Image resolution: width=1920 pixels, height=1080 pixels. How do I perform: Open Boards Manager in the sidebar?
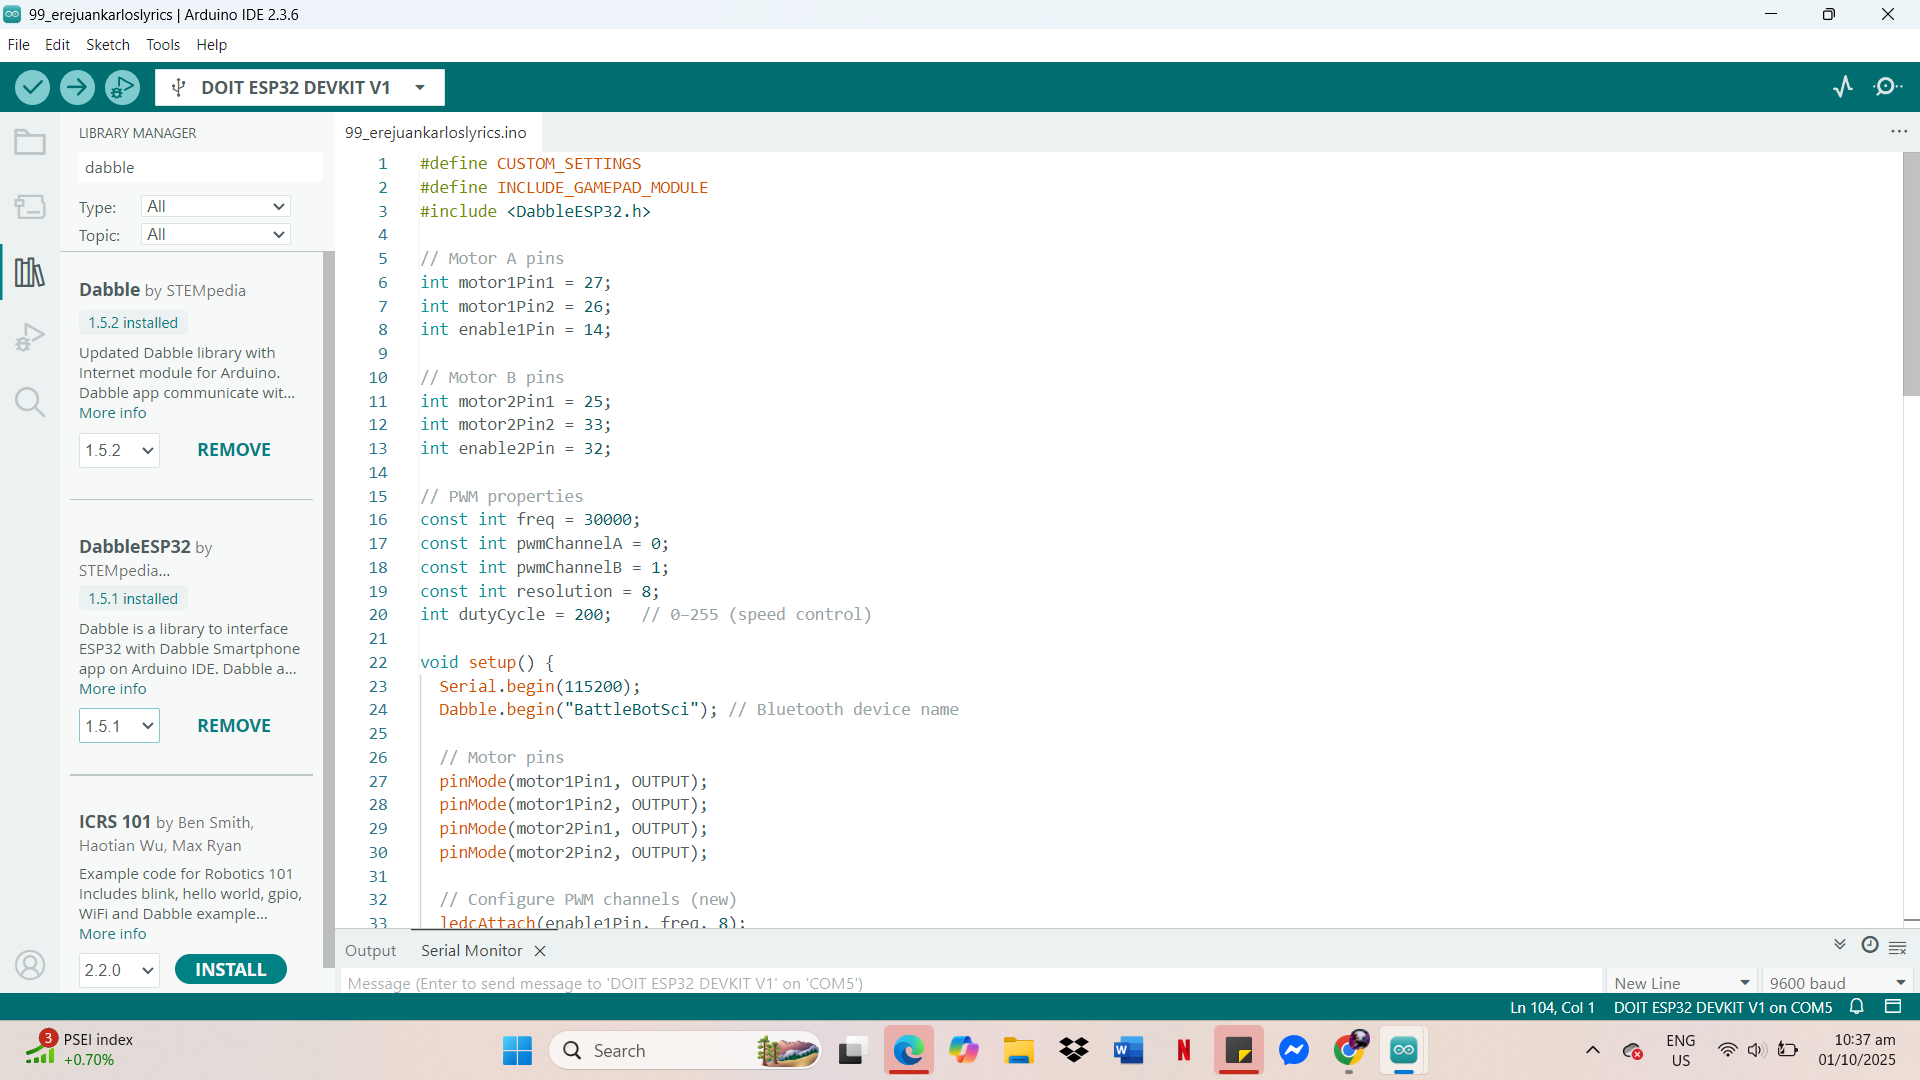coord(30,207)
